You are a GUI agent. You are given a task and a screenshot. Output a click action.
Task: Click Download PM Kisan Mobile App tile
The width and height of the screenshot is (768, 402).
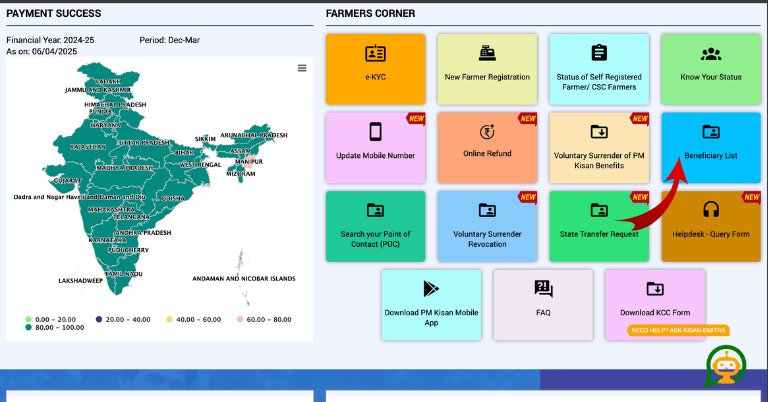431,305
